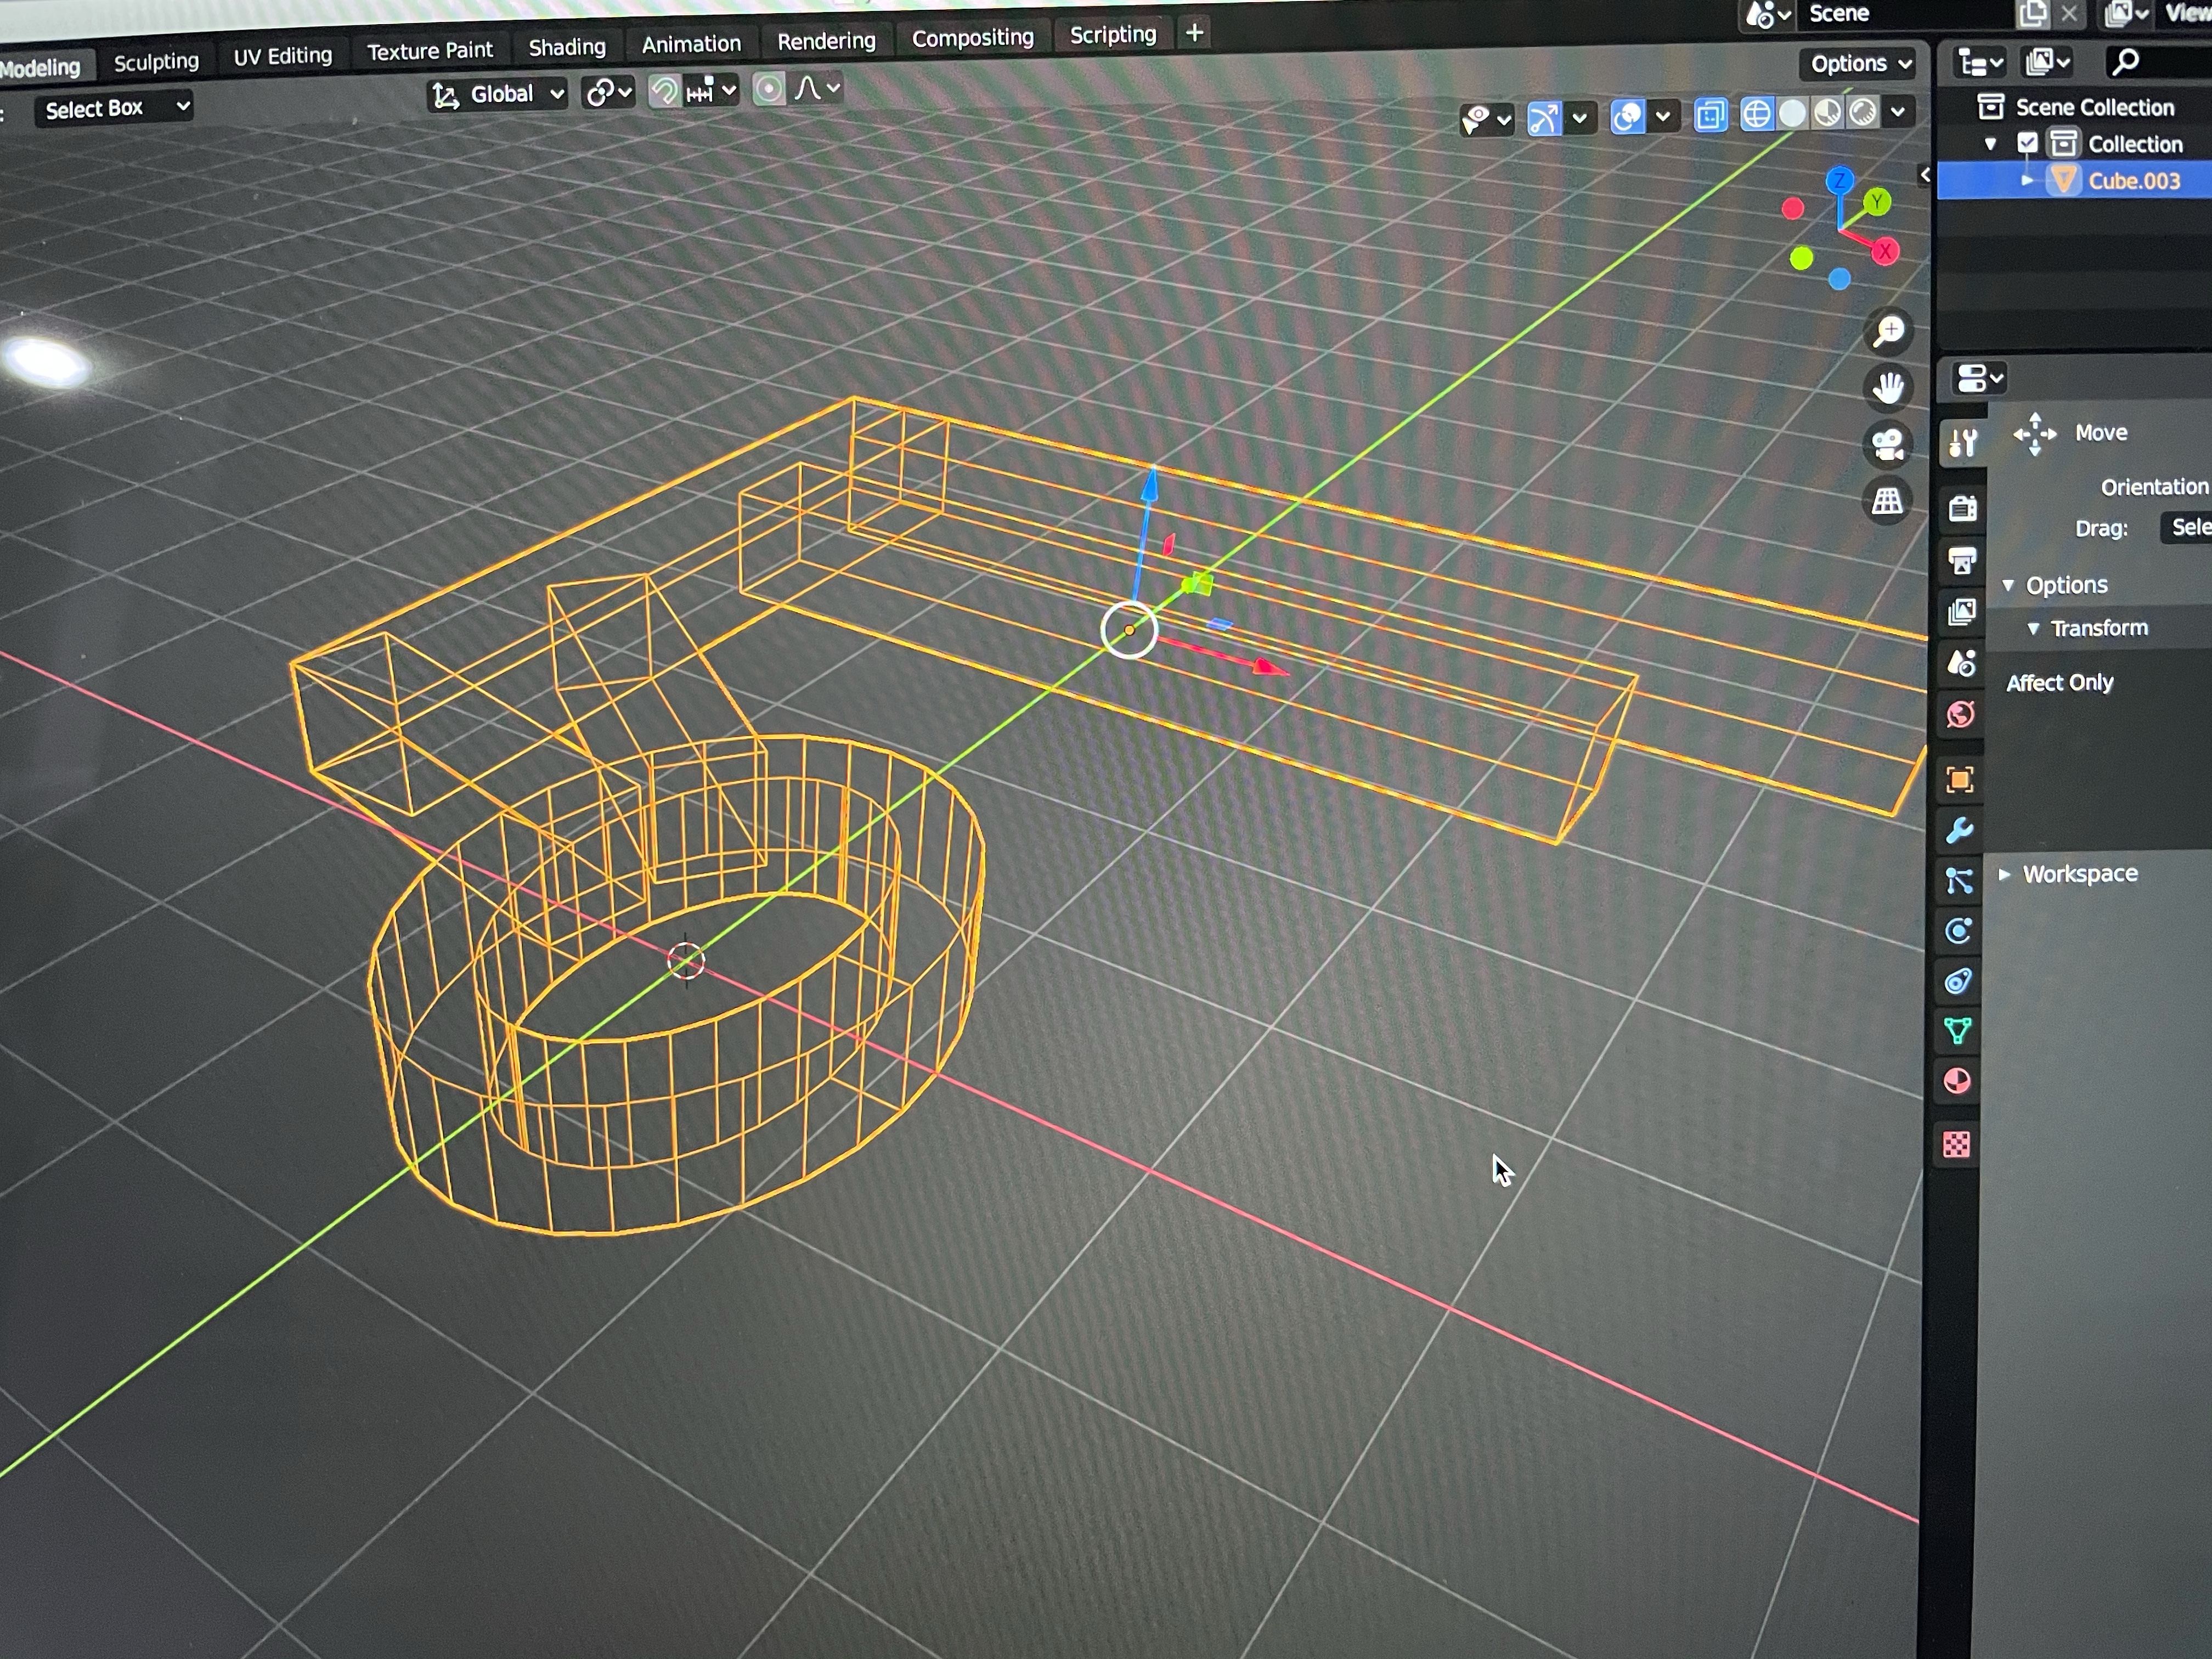Switch to the Shading workspace tab
Image resolution: width=2212 pixels, height=1659 pixels.
[x=566, y=47]
